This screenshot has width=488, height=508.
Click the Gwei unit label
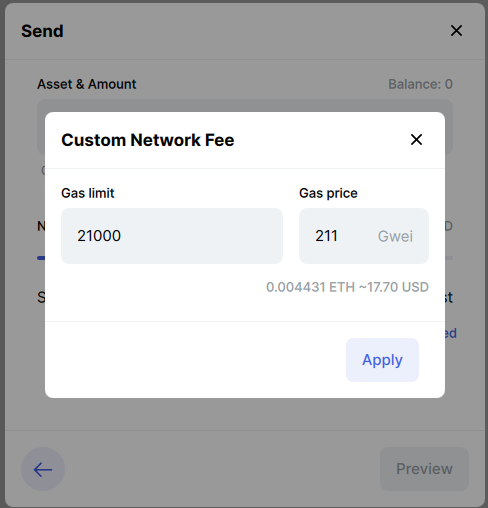(395, 236)
